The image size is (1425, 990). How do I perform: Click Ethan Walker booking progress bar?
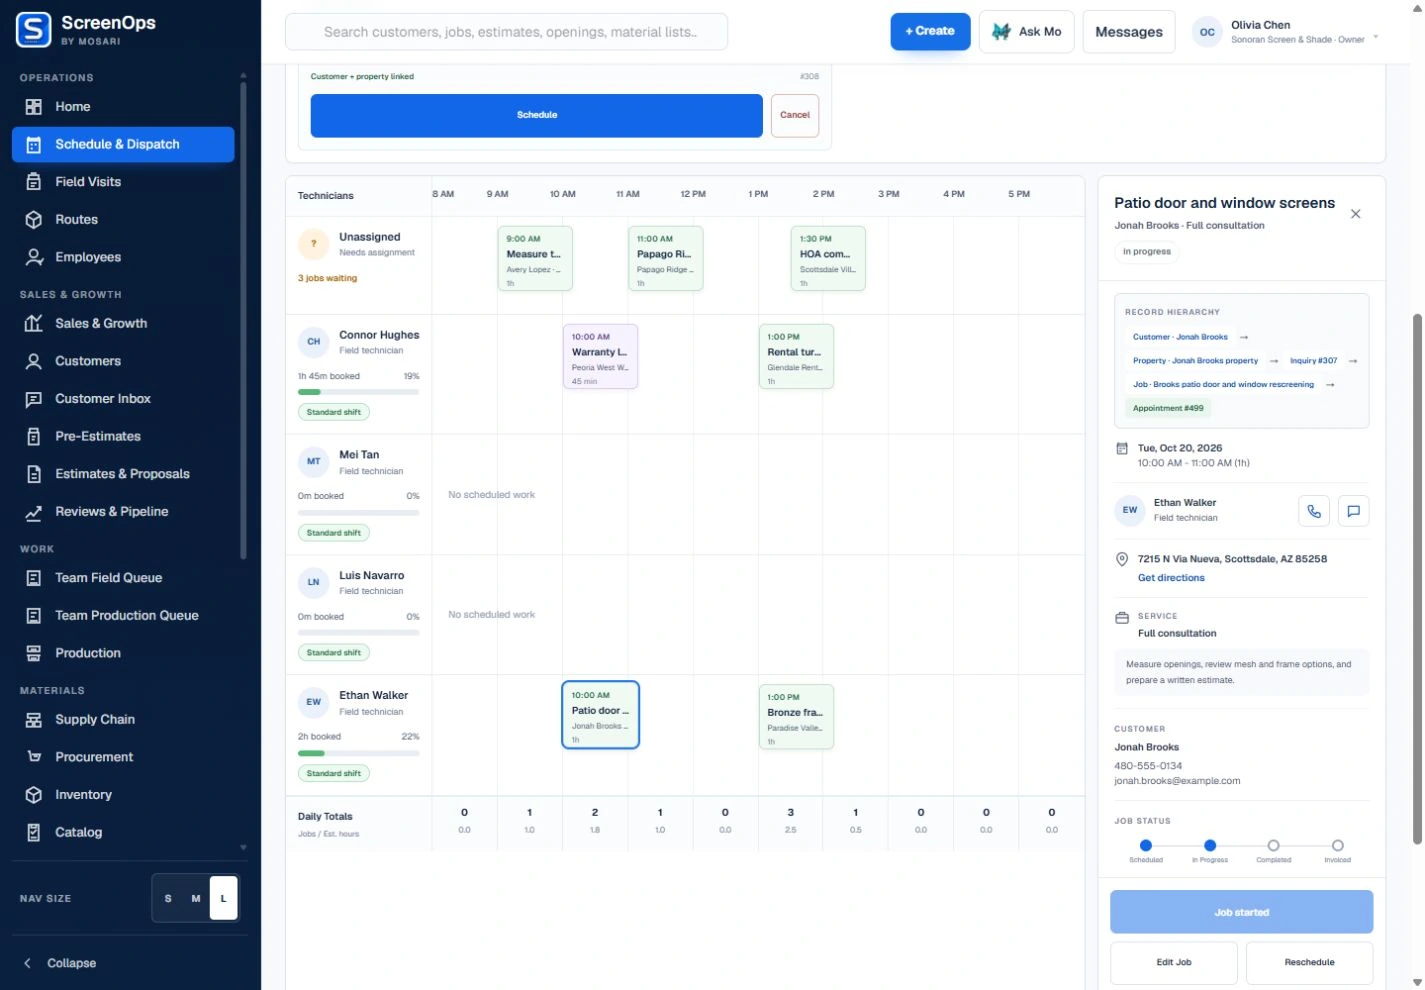(358, 753)
